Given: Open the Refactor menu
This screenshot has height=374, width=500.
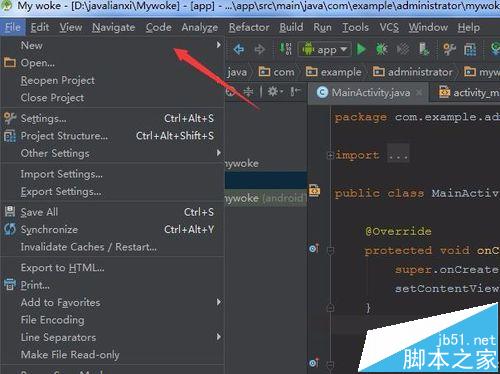Looking at the screenshot, I should (249, 27).
